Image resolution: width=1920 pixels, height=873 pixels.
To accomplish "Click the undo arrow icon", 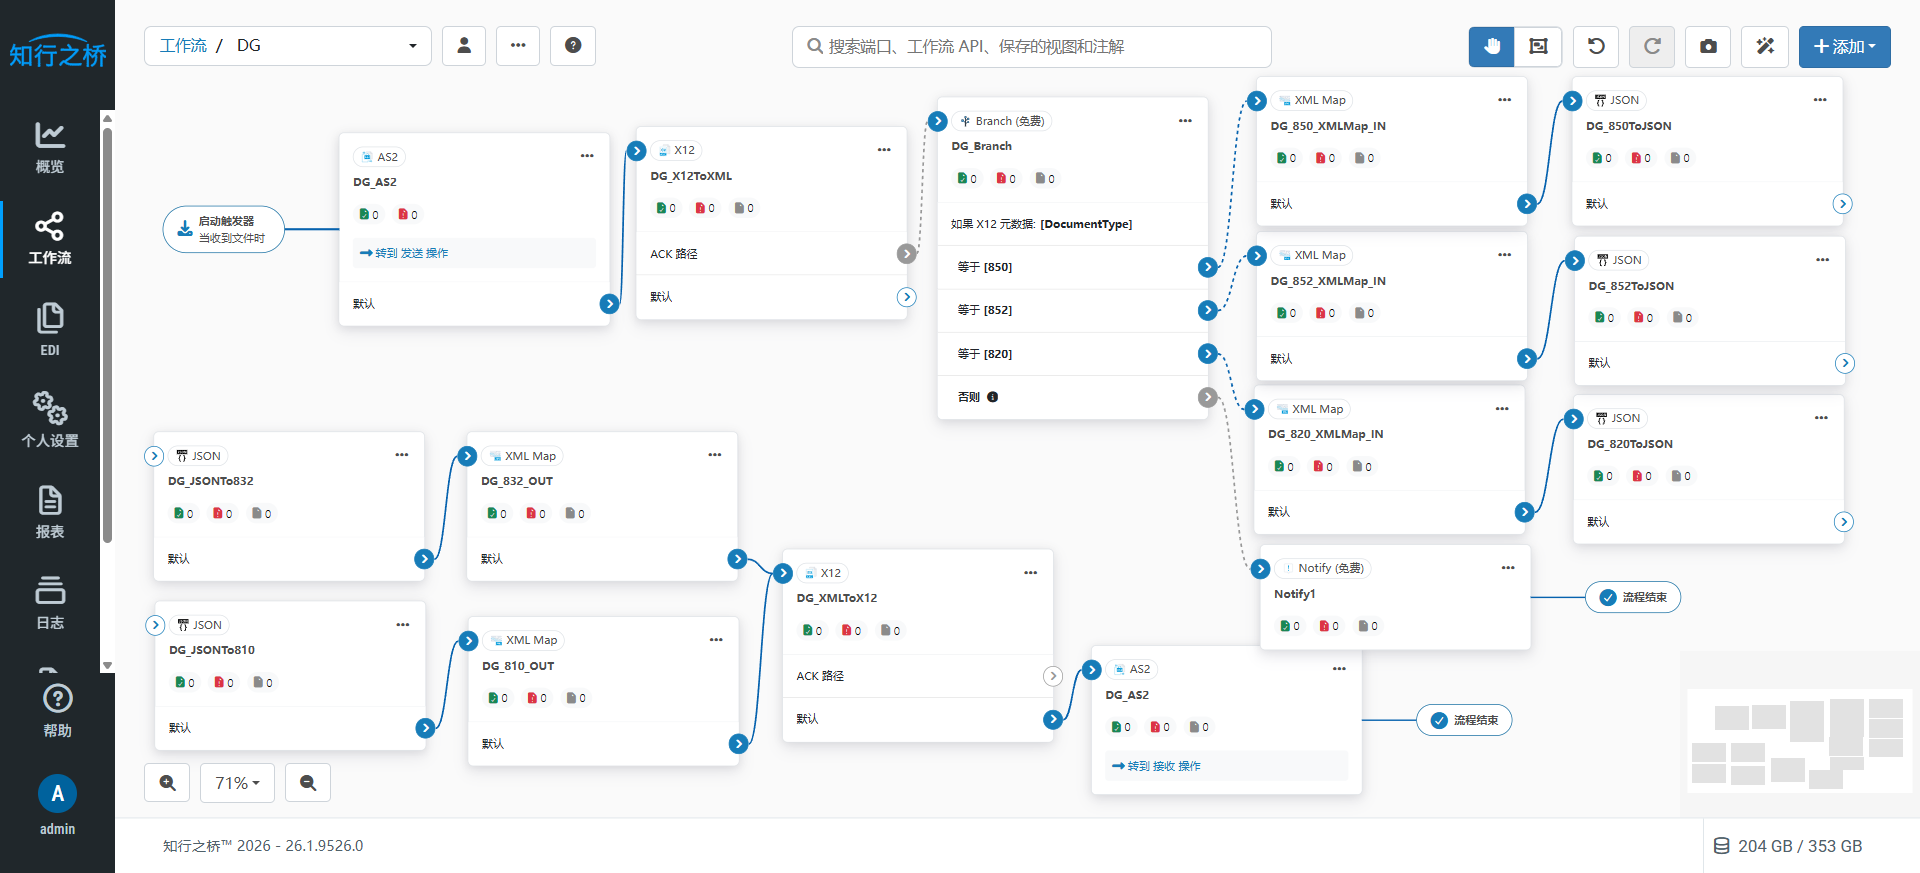I will [1596, 46].
